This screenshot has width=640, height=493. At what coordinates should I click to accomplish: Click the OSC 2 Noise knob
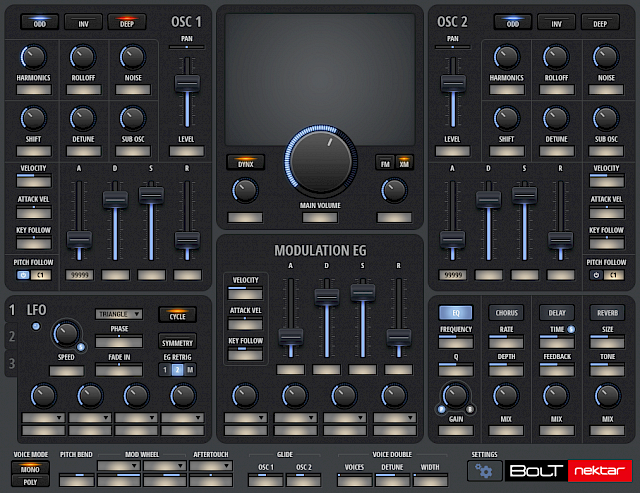(x=606, y=58)
